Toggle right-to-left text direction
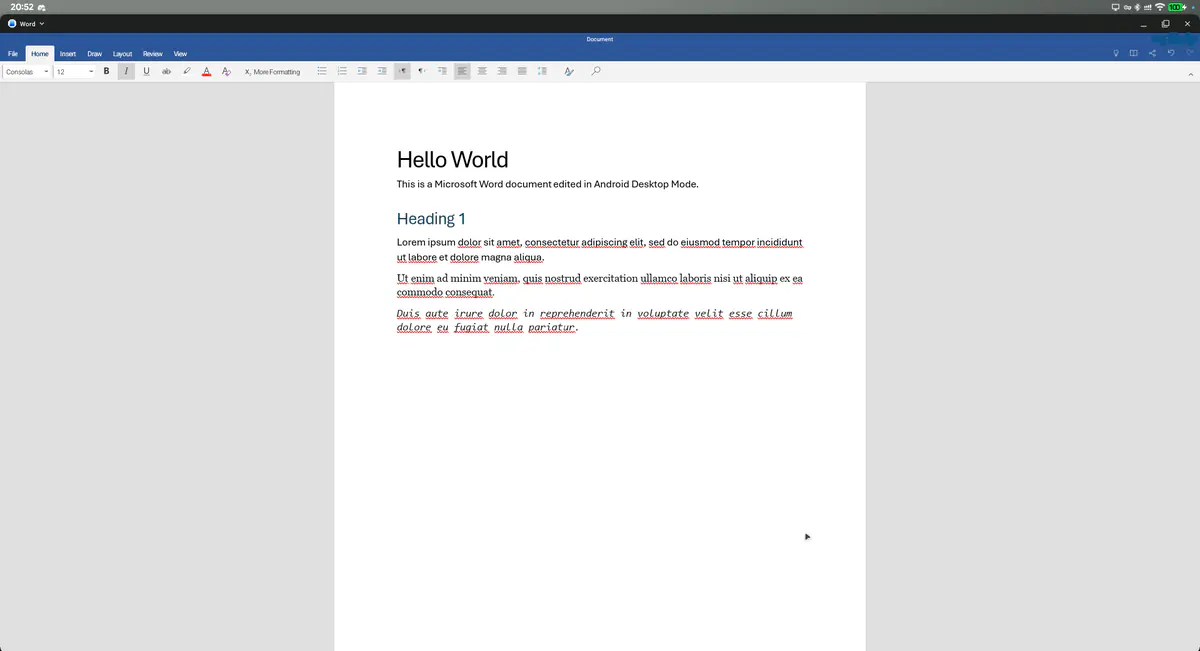This screenshot has width=1200, height=651. click(422, 72)
